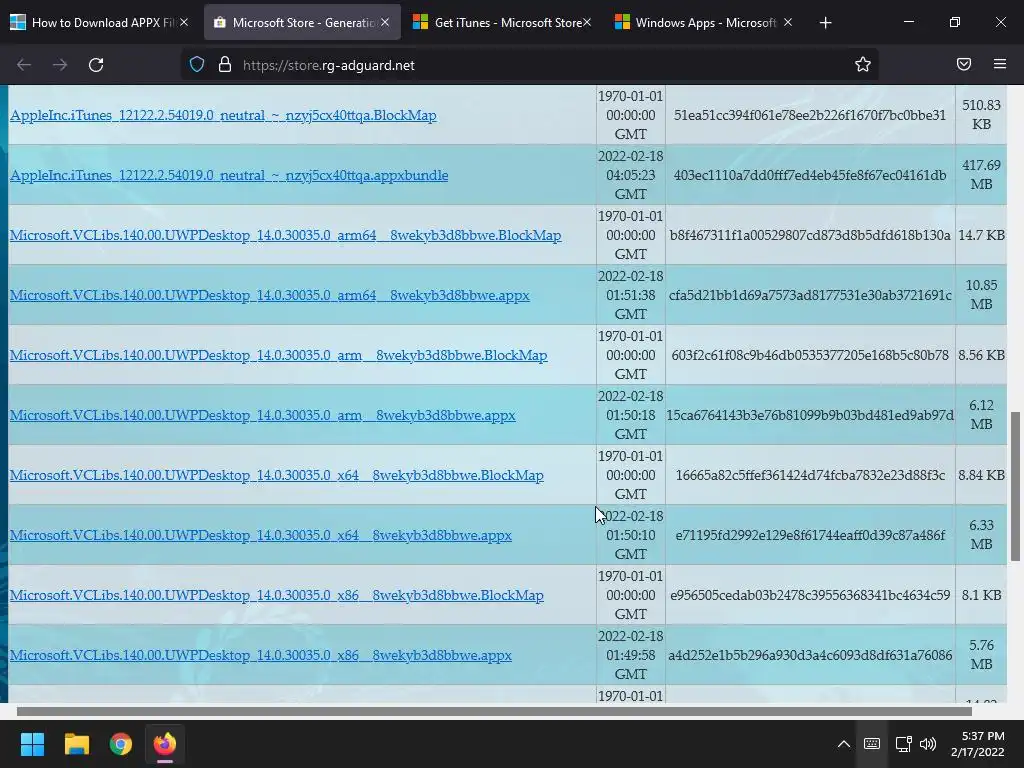The height and width of the screenshot is (768, 1024).
Task: Download the AppleInc.iTunes neutral BlockMap file
Action: (223, 116)
